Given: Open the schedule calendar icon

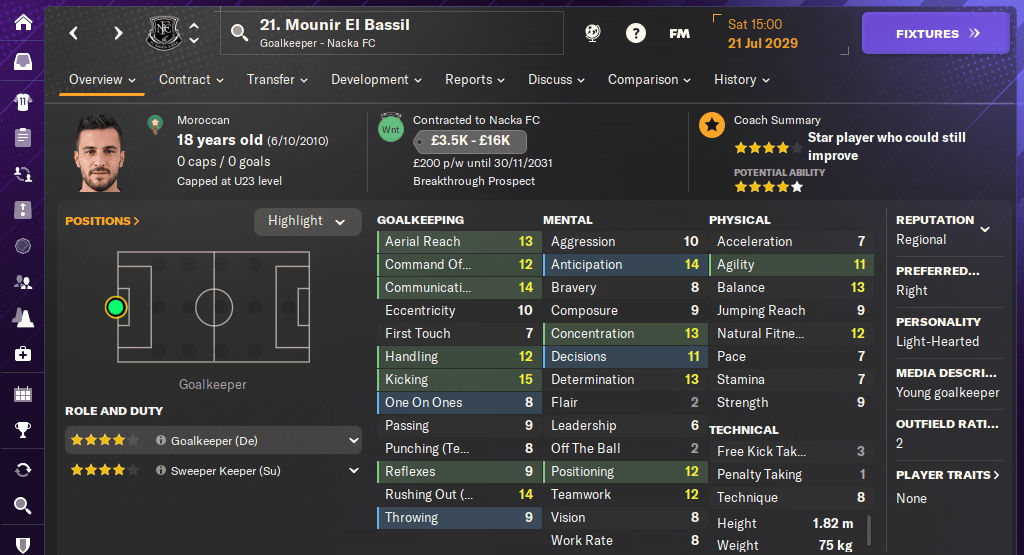Looking at the screenshot, I should point(22,393).
